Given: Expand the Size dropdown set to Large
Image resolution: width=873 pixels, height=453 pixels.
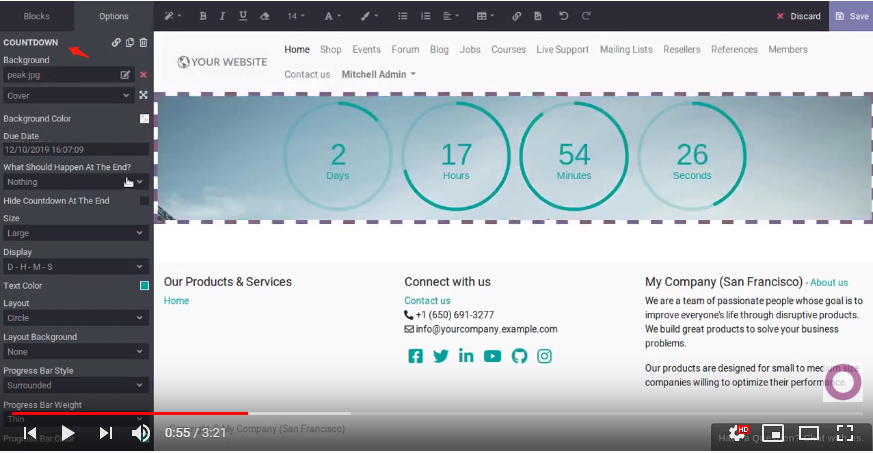Looking at the screenshot, I should click(75, 233).
